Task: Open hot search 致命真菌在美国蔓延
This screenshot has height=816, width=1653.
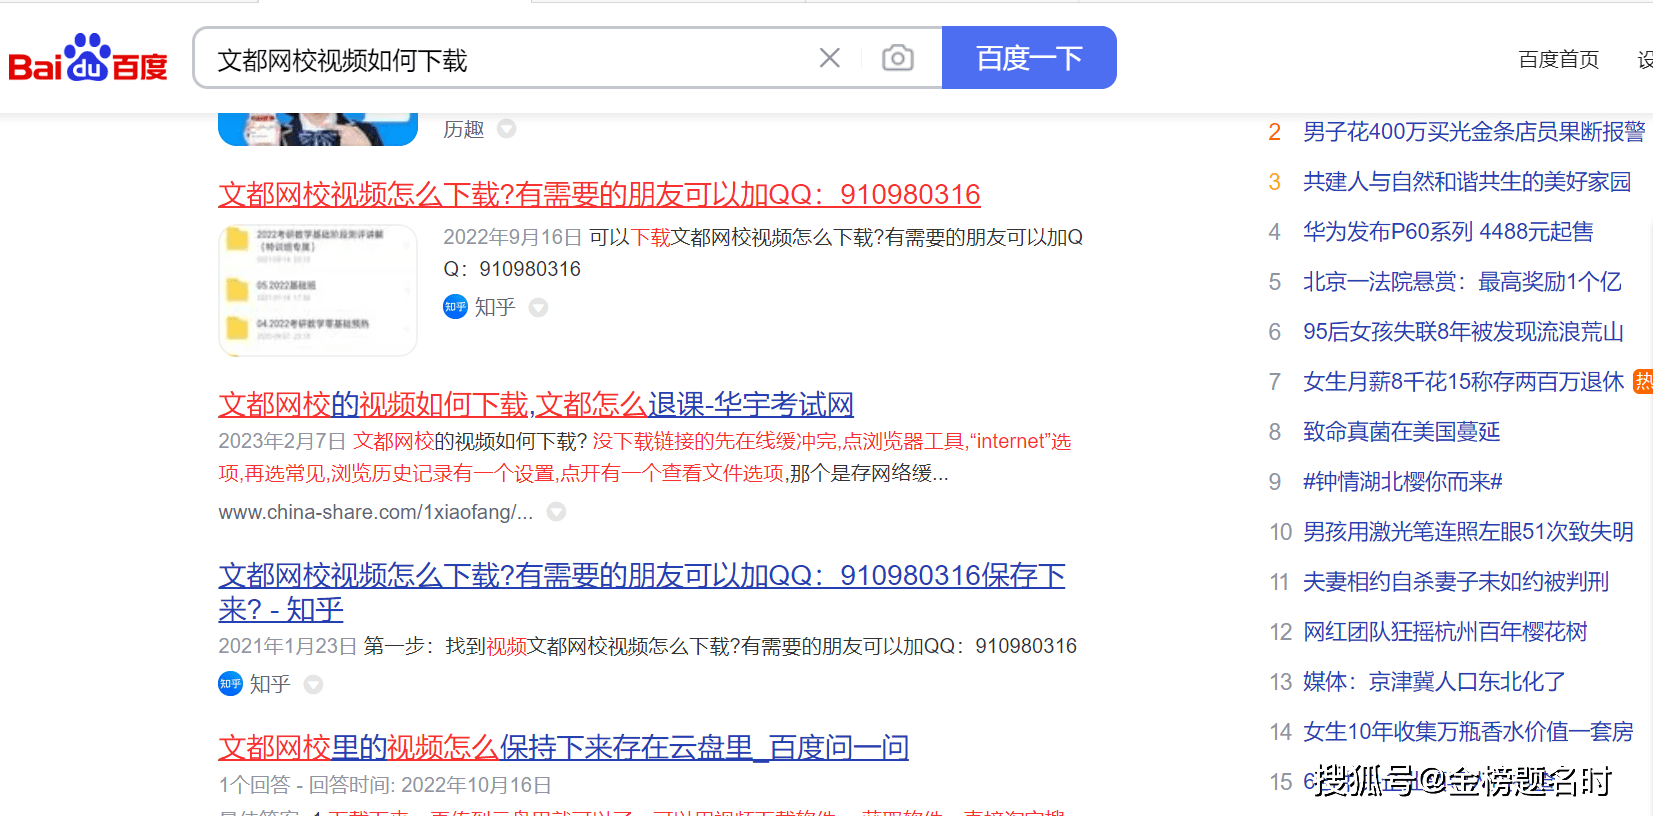Action: [1402, 432]
